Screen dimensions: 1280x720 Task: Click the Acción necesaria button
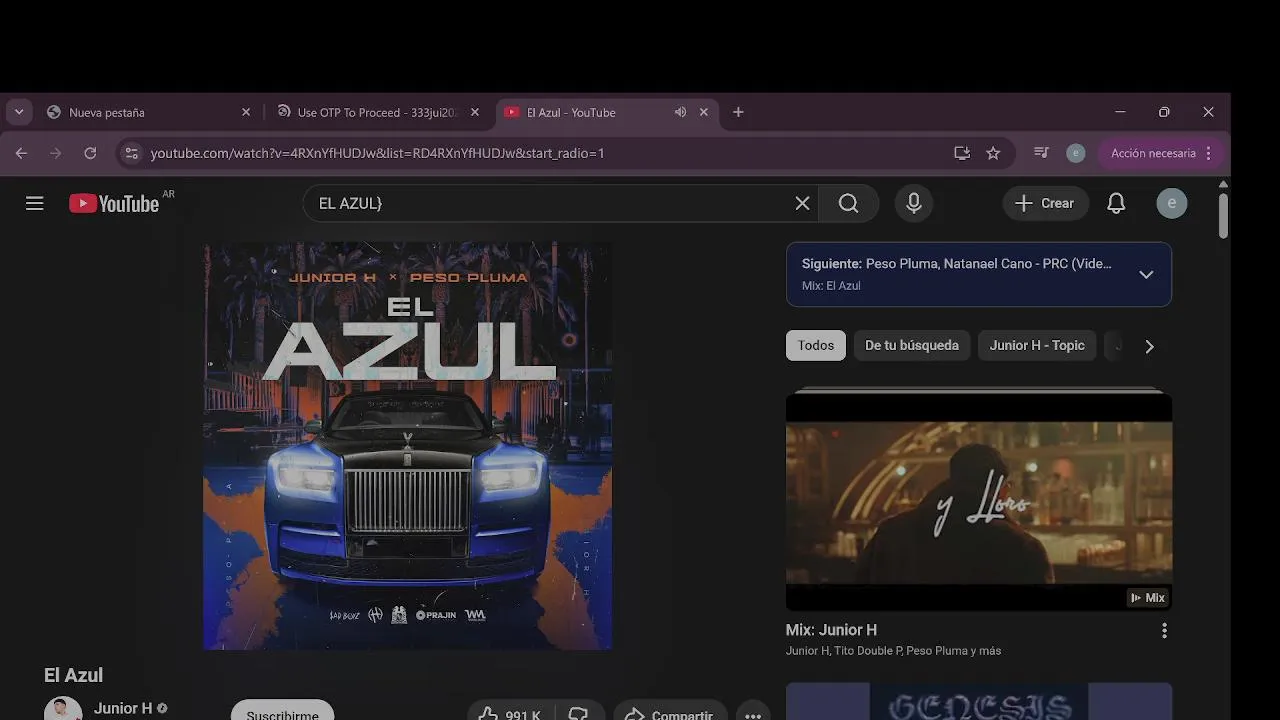pyautogui.click(x=1153, y=153)
